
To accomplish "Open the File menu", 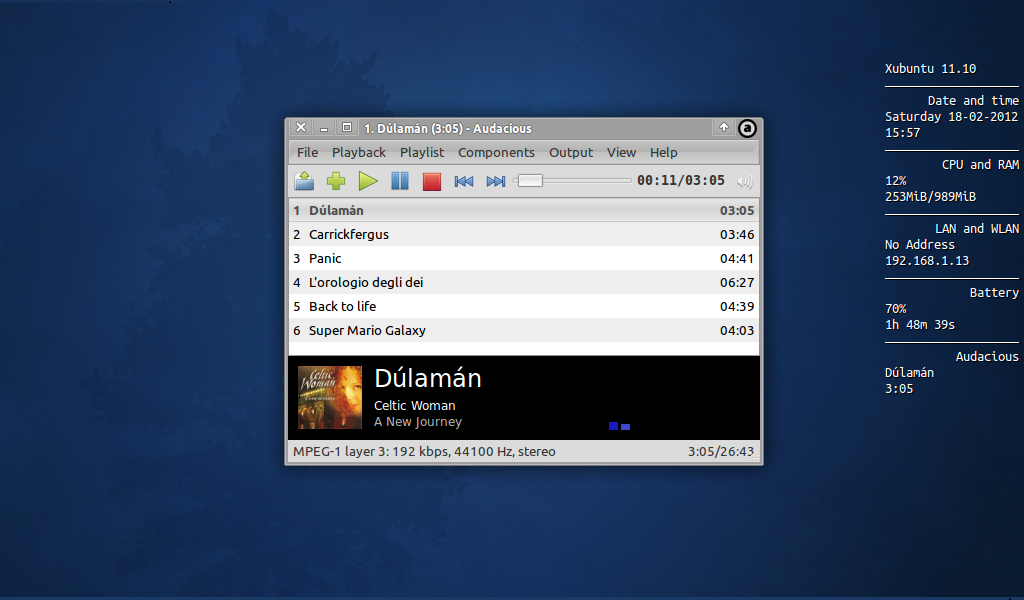I will coord(308,152).
